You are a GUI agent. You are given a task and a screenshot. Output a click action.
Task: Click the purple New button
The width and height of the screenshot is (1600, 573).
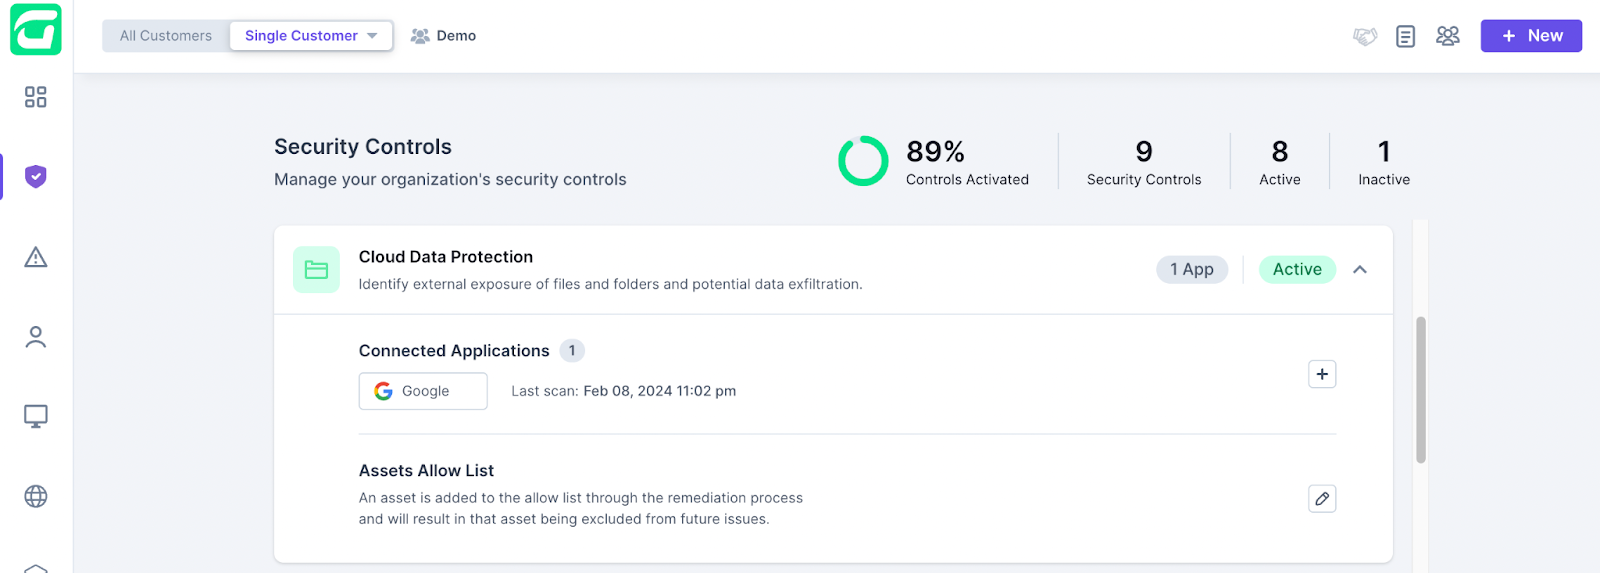tap(1531, 36)
